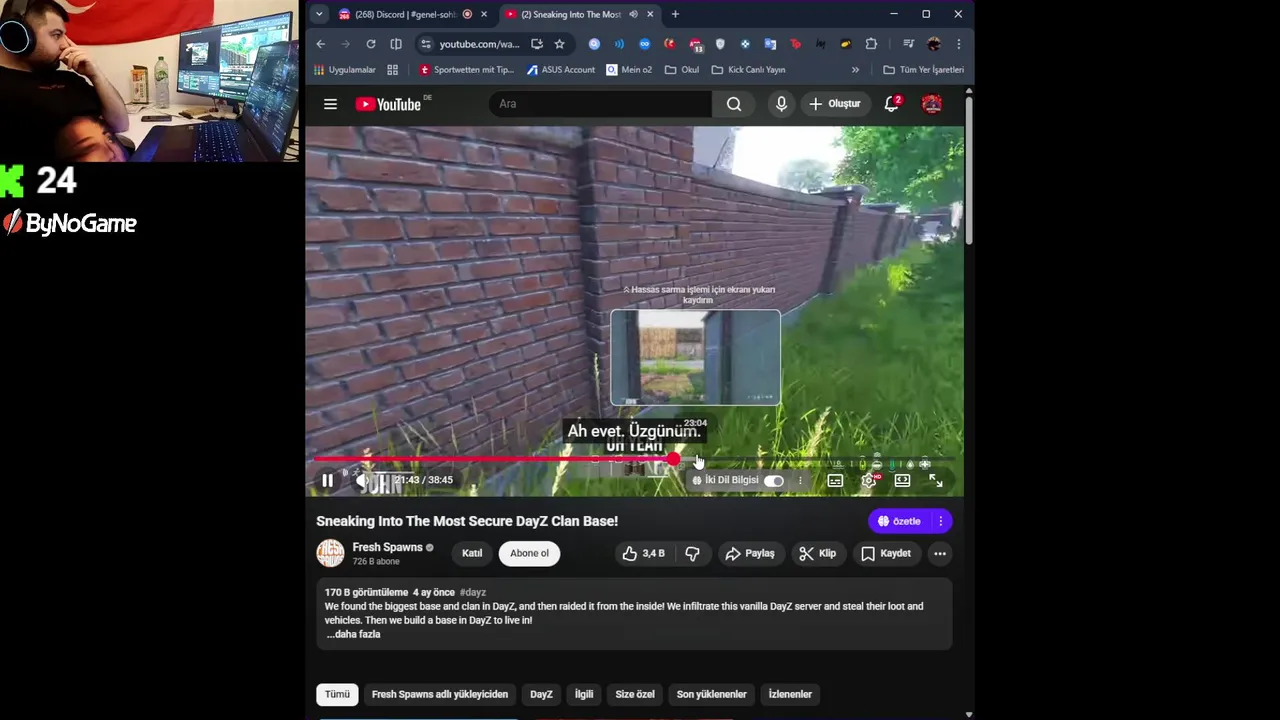Click the özetle summary button
The width and height of the screenshot is (1280, 720).
(x=899, y=521)
